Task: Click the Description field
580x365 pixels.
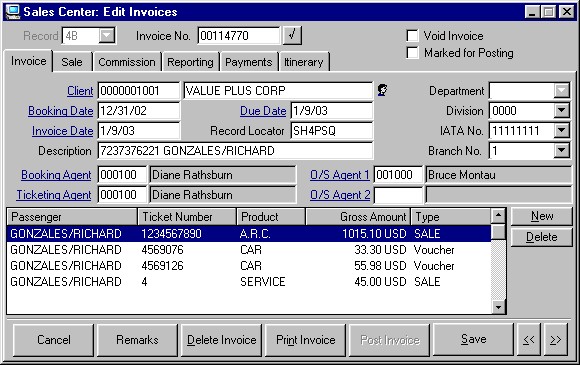Action: 236,151
